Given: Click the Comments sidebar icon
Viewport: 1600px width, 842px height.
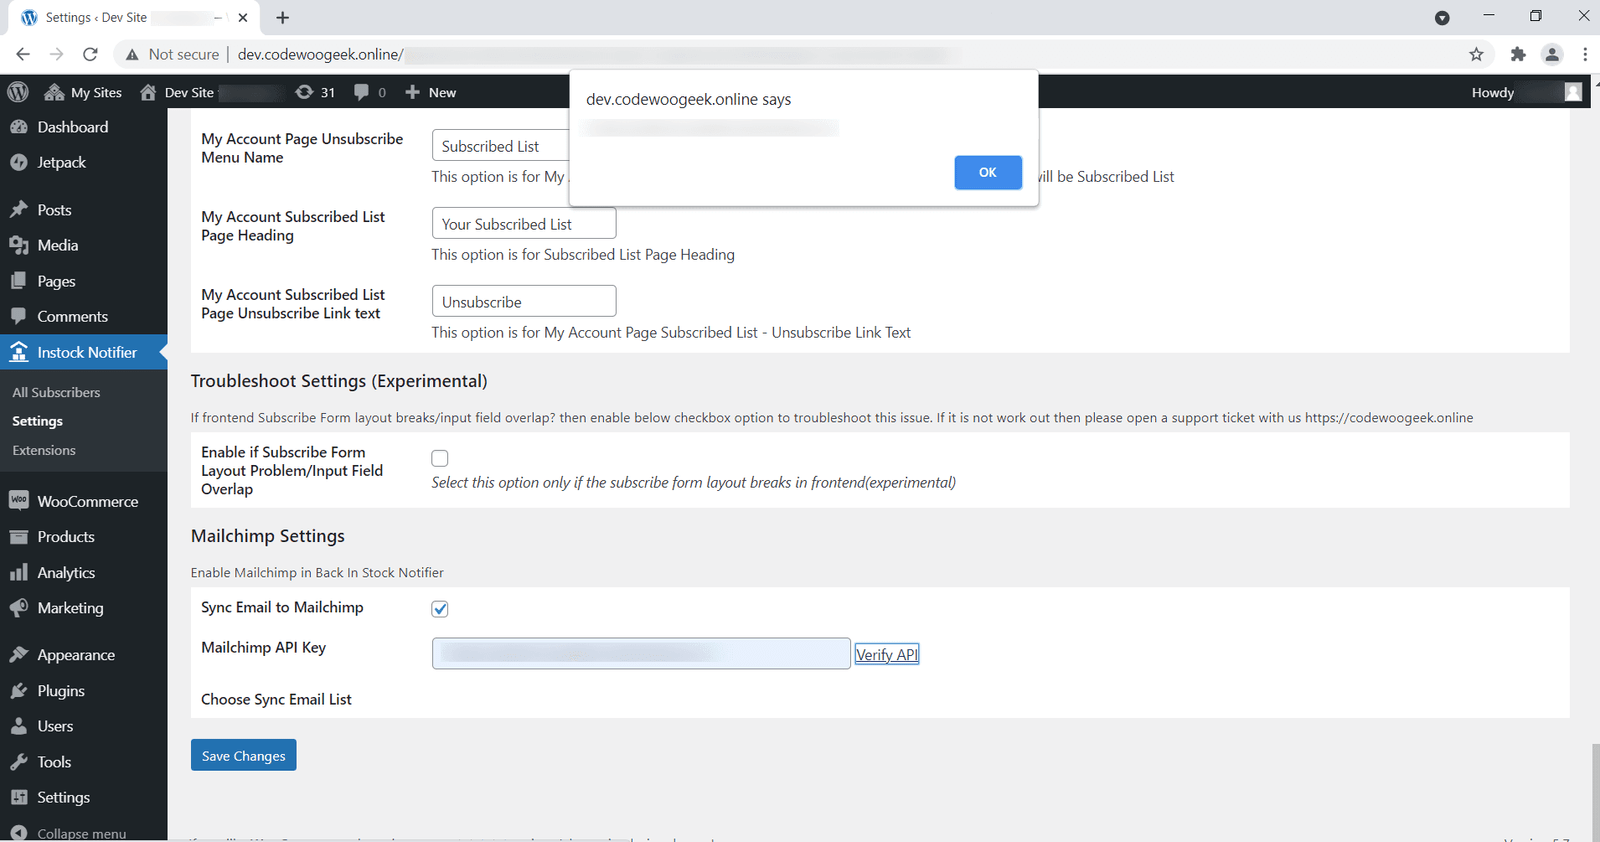Looking at the screenshot, I should coord(18,316).
